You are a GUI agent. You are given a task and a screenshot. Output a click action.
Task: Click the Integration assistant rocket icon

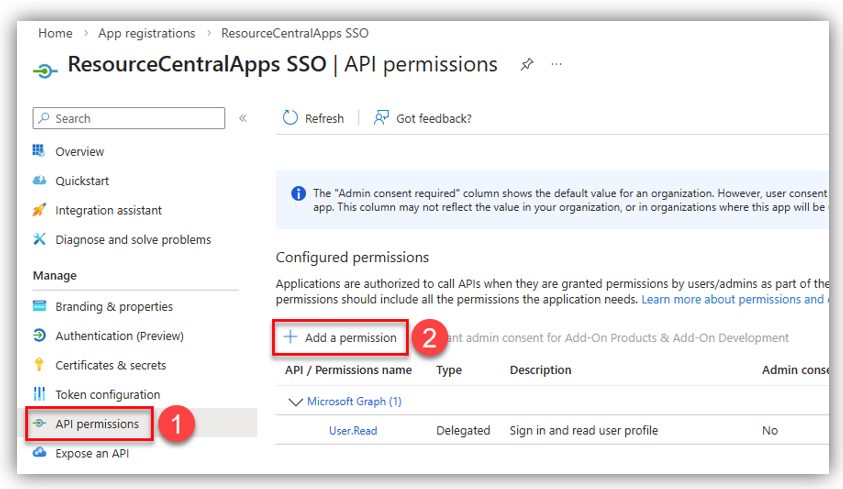click(40, 210)
